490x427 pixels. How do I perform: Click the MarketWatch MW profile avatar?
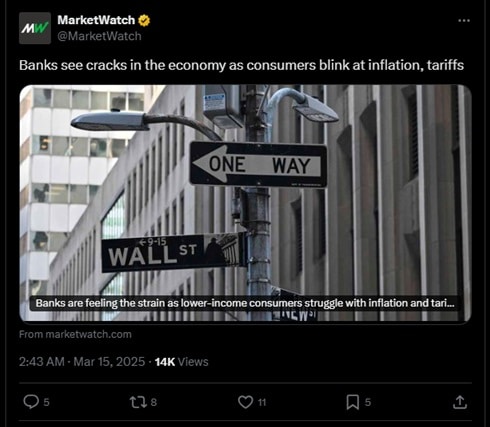(35, 28)
